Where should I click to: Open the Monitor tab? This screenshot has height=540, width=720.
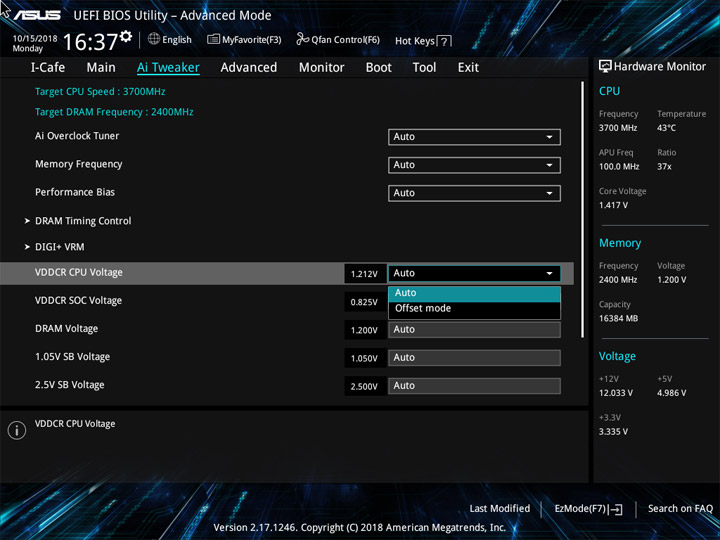click(321, 68)
